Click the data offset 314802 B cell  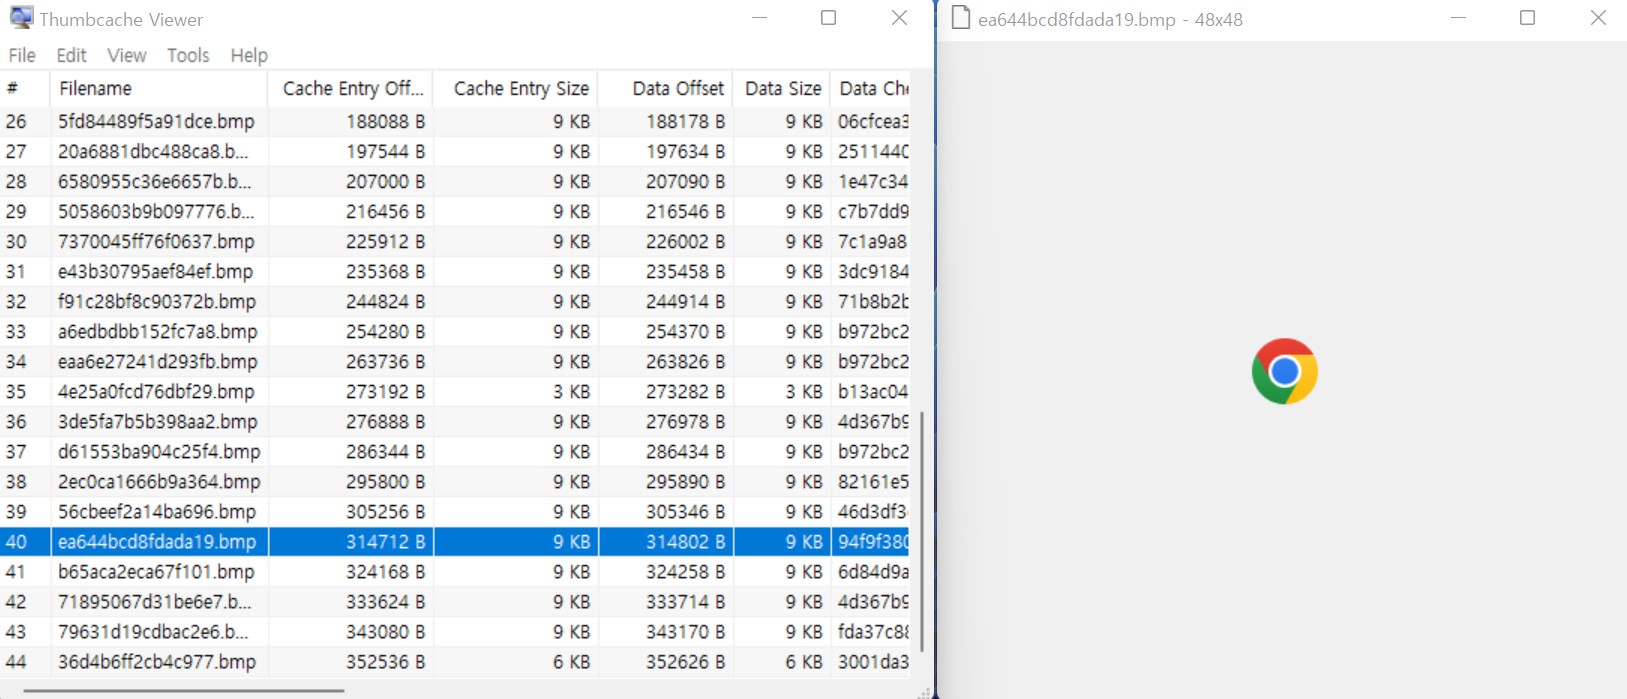(685, 541)
